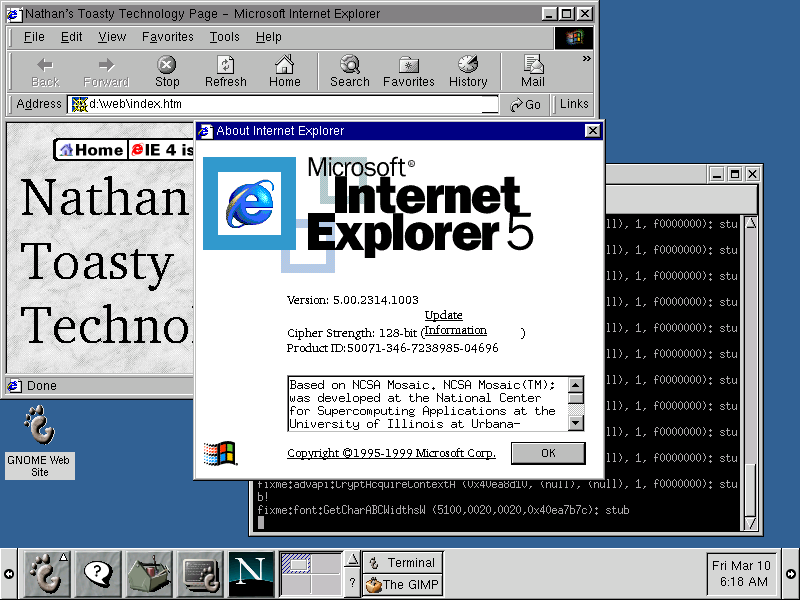Open the Links toolbar band
Screen dimensions: 800x600
(x=574, y=104)
